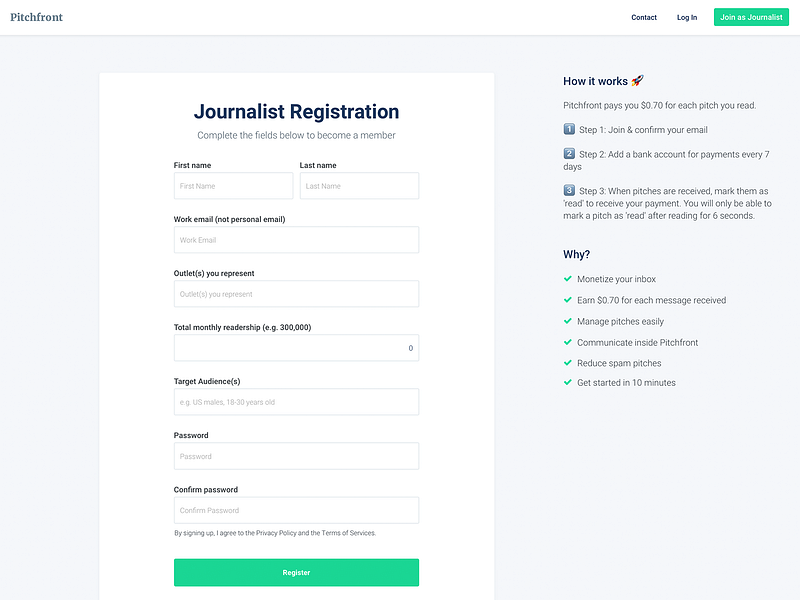Focus the Last Name field
The height and width of the screenshot is (600, 800).
tap(359, 186)
